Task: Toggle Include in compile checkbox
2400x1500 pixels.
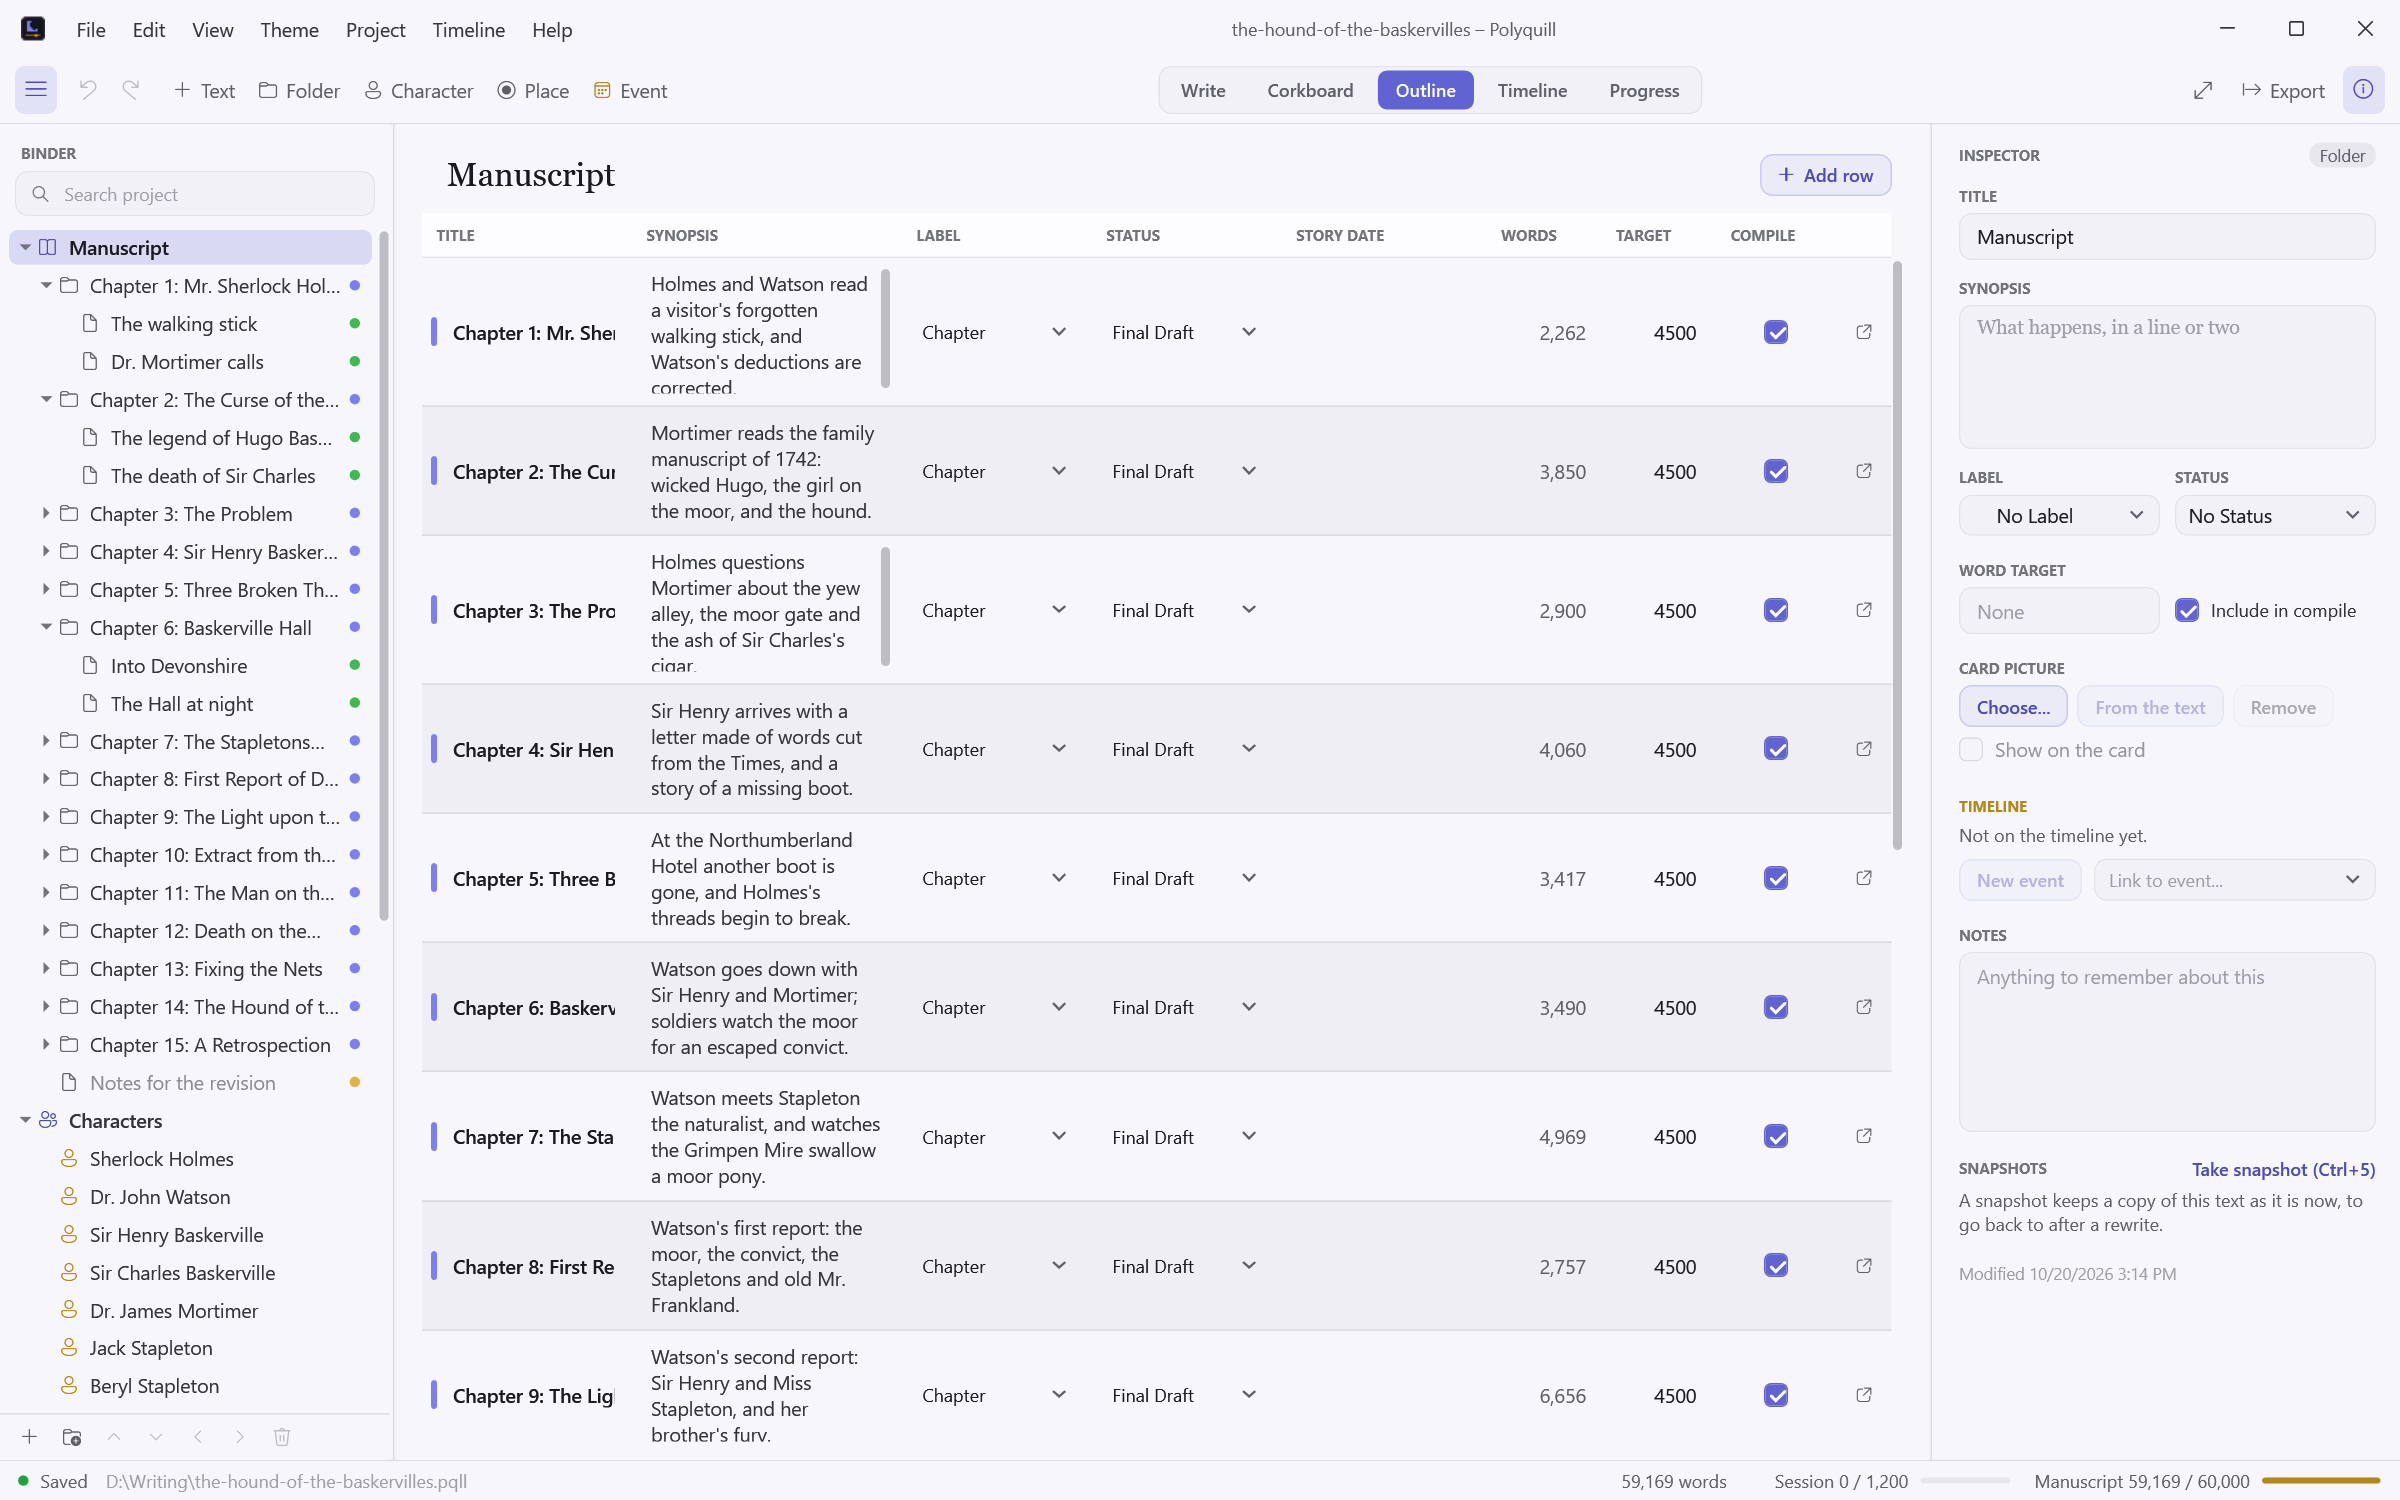Action: point(2187,610)
